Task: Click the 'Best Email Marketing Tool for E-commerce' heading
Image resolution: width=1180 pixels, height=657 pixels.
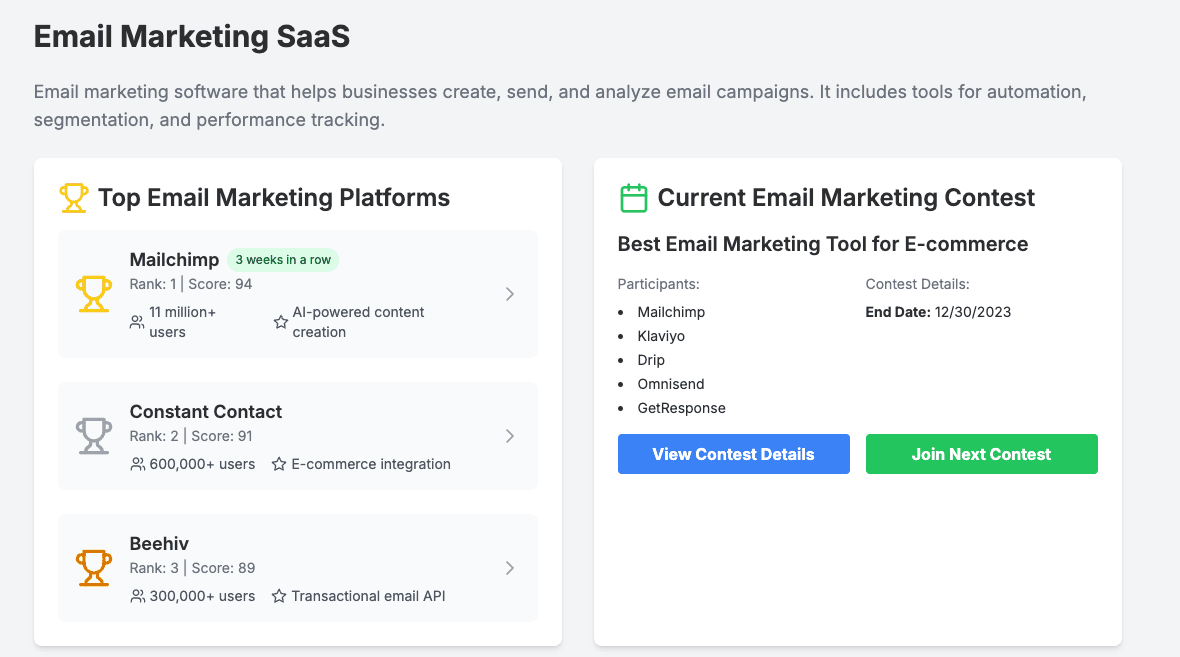Action: 823,244
